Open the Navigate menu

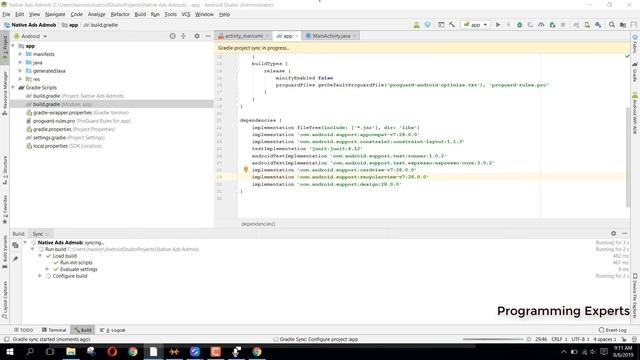click(55, 14)
